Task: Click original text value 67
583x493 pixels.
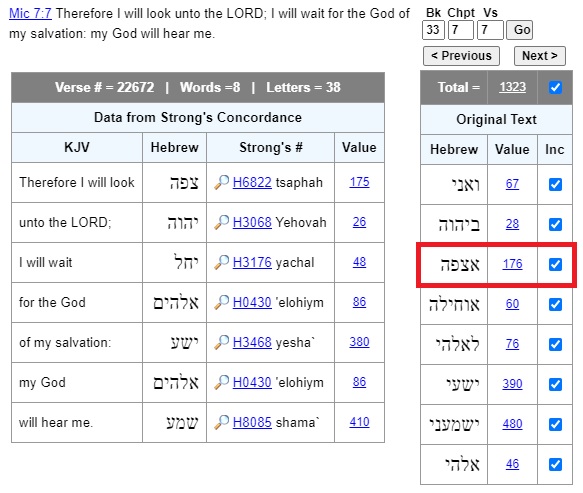Action: click(512, 184)
